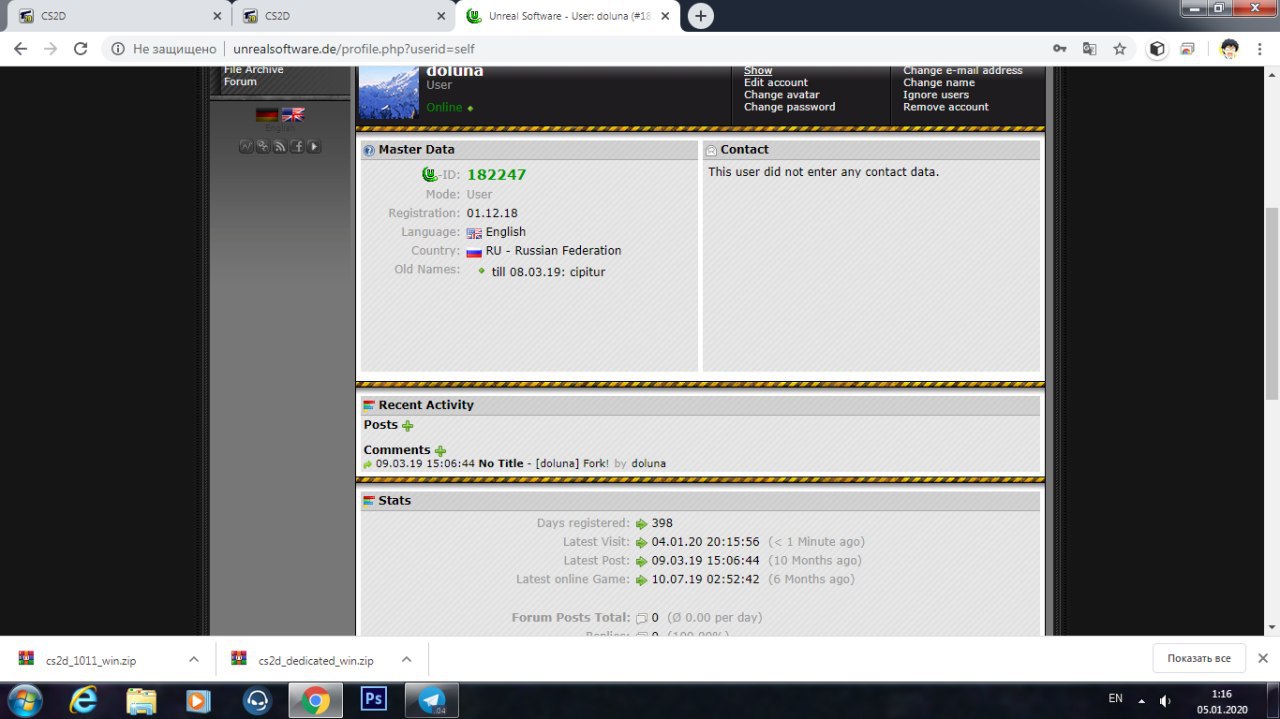
Task: Click the Change password link
Action: click(x=790, y=107)
